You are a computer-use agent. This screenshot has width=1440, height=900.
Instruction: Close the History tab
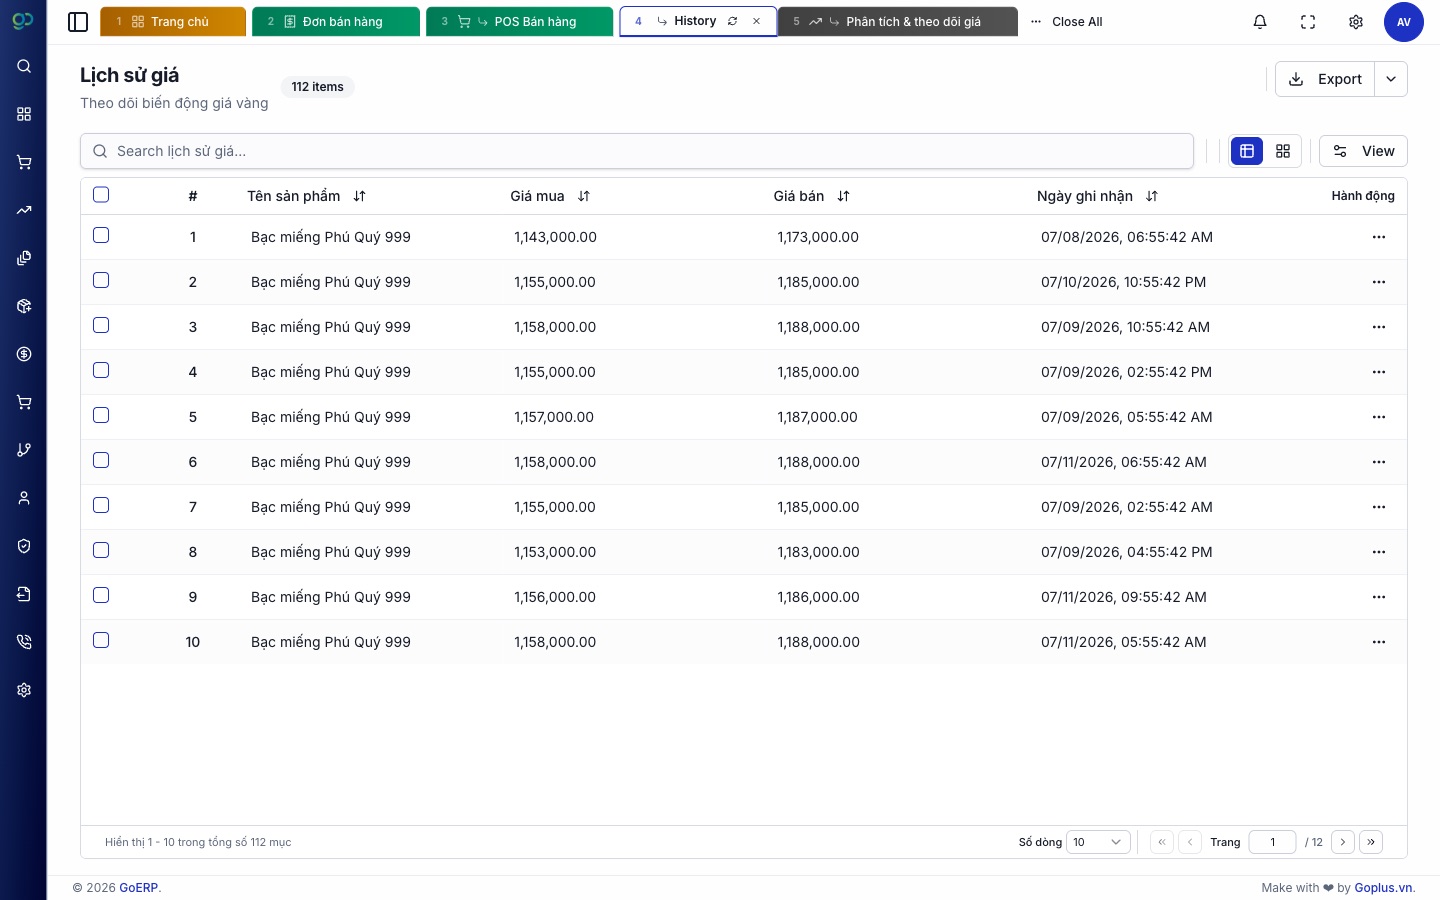757,21
